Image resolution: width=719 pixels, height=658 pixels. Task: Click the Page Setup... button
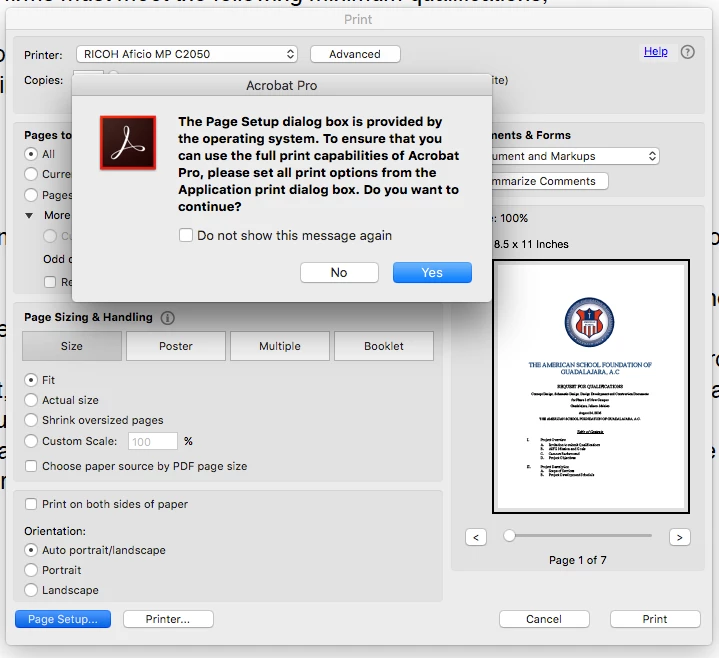click(63, 619)
